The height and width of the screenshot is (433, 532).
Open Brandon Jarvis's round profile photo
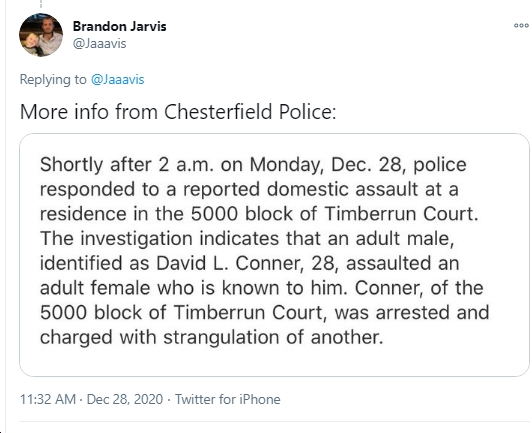pos(41,35)
